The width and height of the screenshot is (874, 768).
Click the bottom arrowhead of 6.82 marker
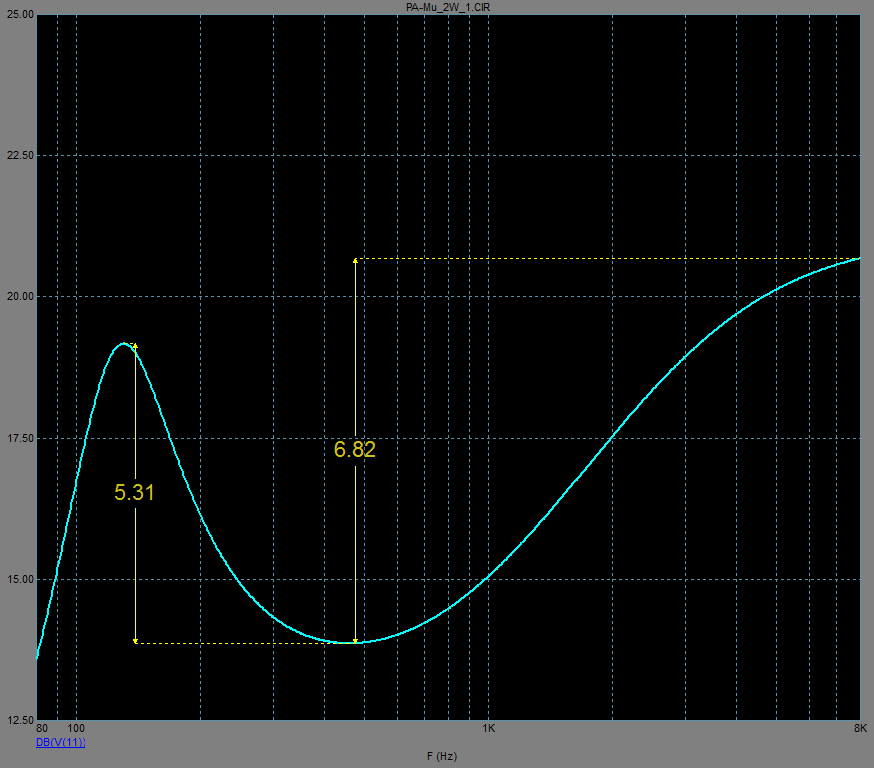355,640
